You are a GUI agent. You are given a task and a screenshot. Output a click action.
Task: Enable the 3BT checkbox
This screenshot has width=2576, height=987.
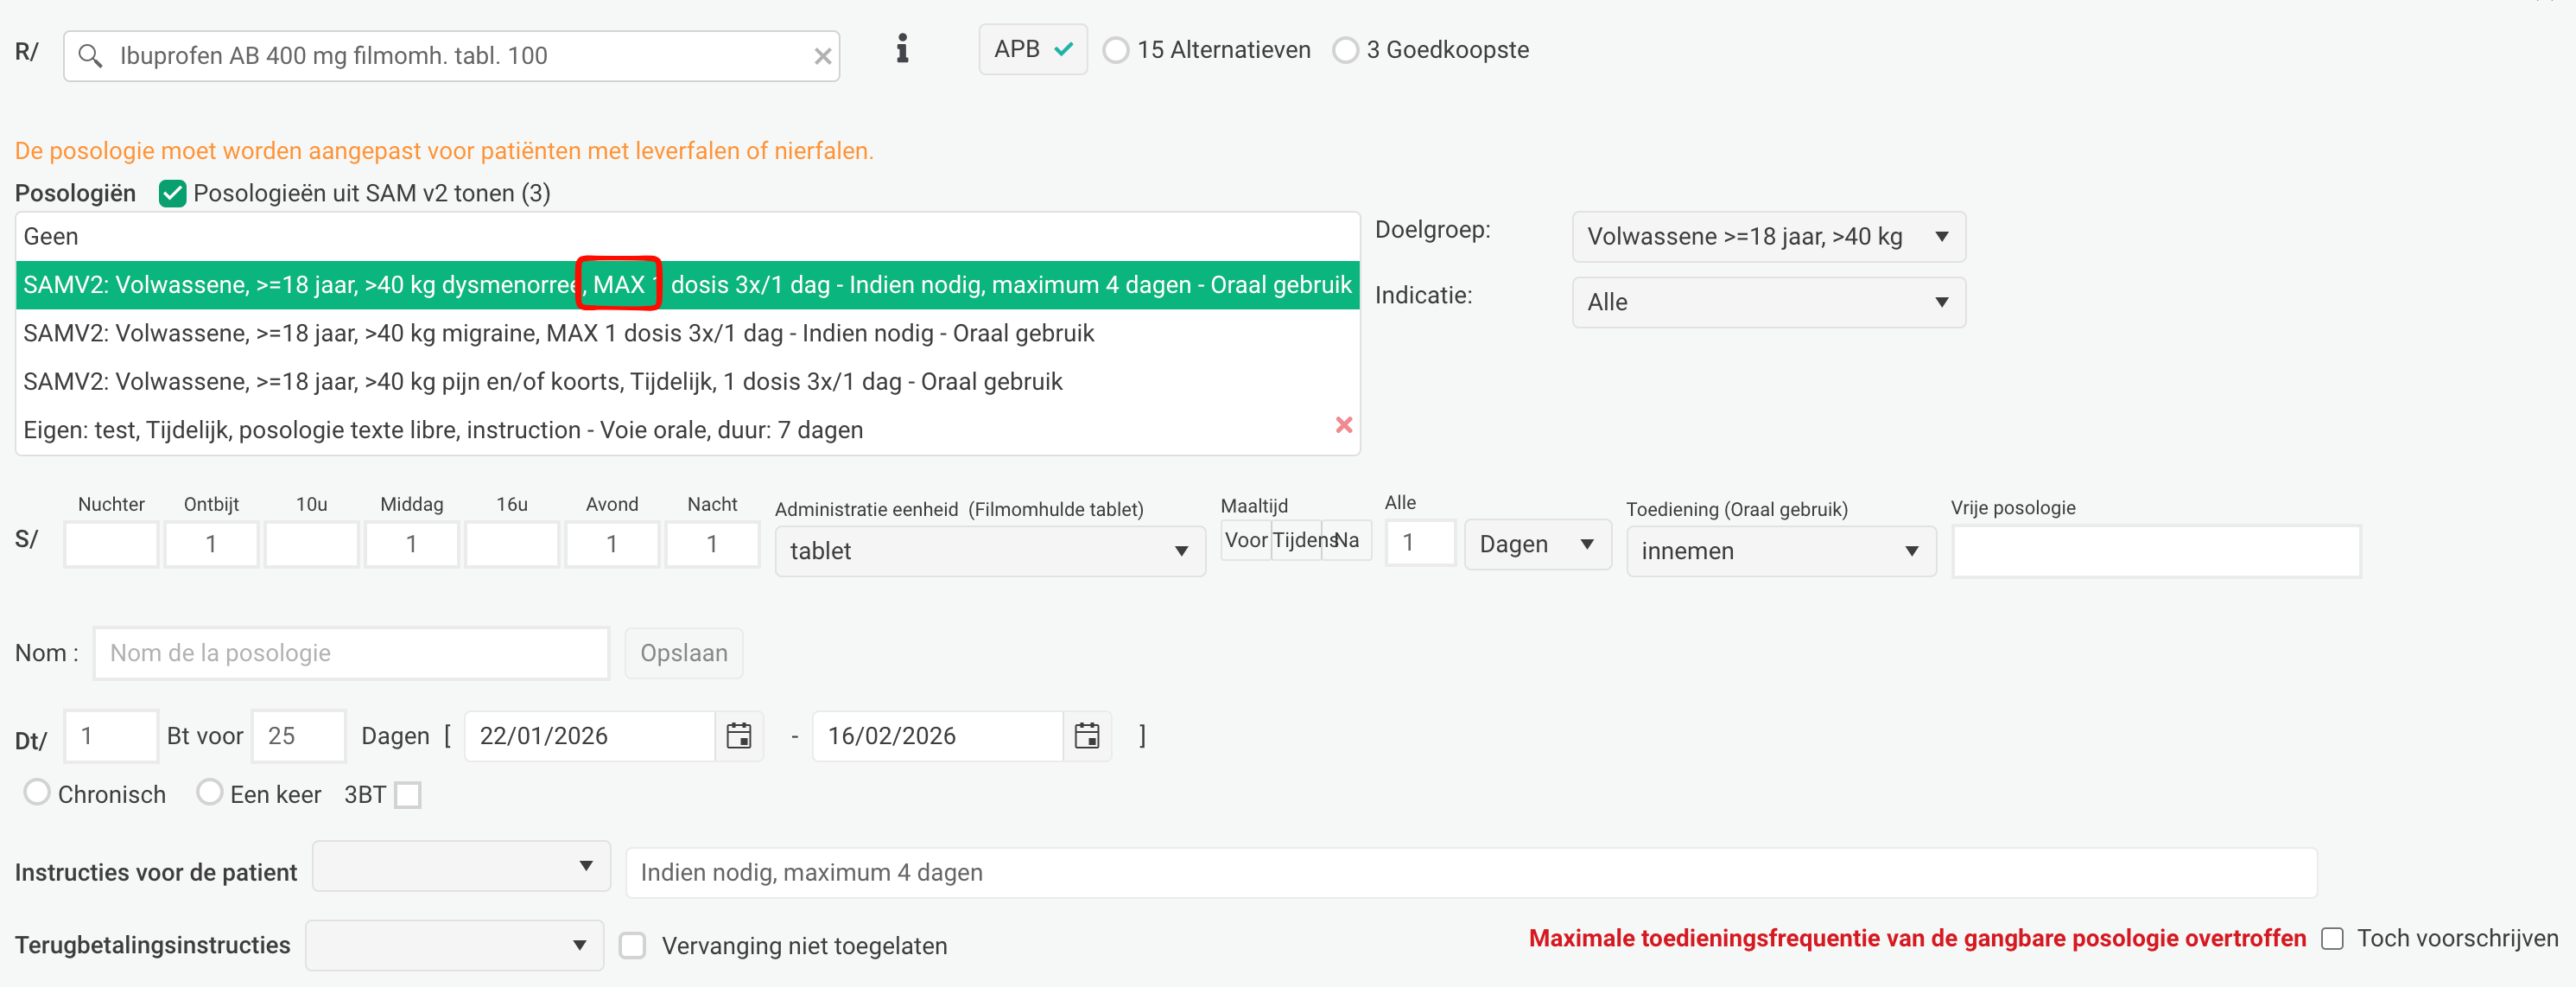pyautogui.click(x=407, y=795)
